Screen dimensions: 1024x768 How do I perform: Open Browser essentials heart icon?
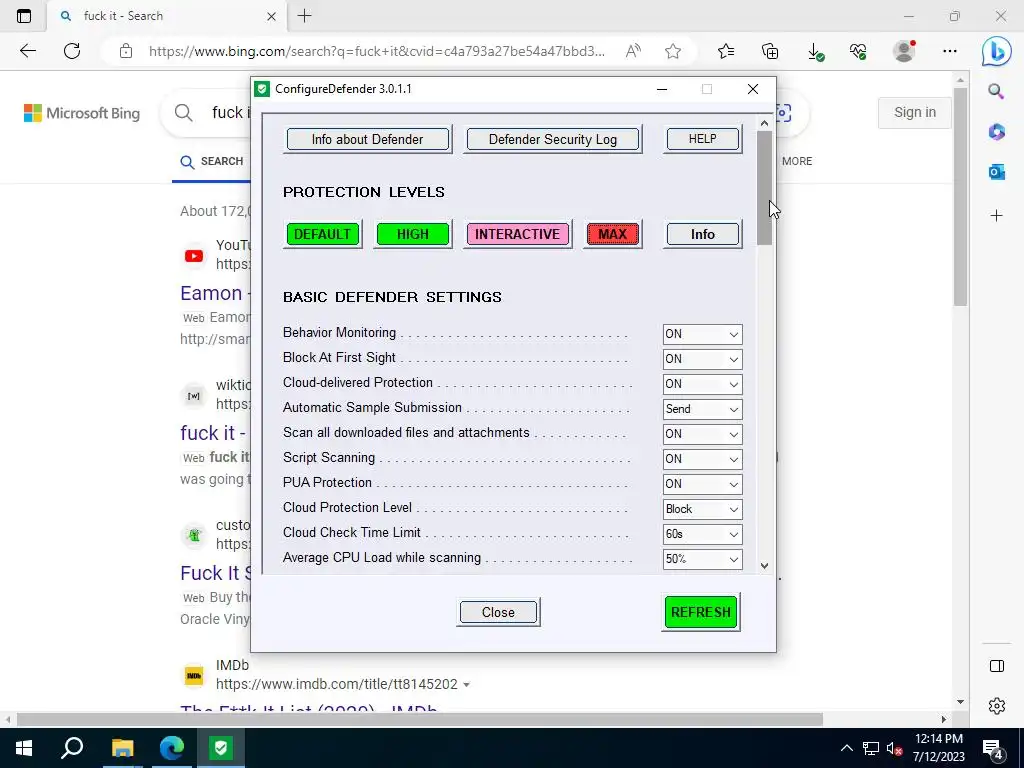(858, 51)
